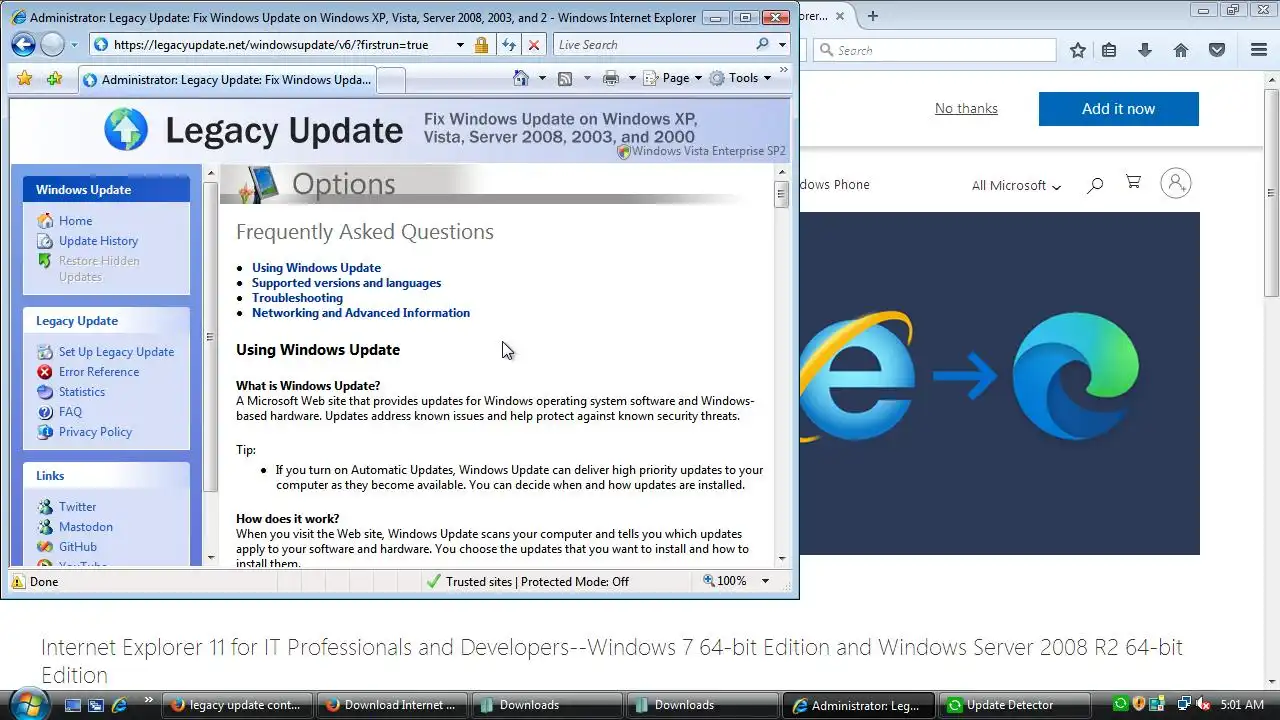Select the Legacy Update tab in IE
The image size is (1280, 720).
227,79
